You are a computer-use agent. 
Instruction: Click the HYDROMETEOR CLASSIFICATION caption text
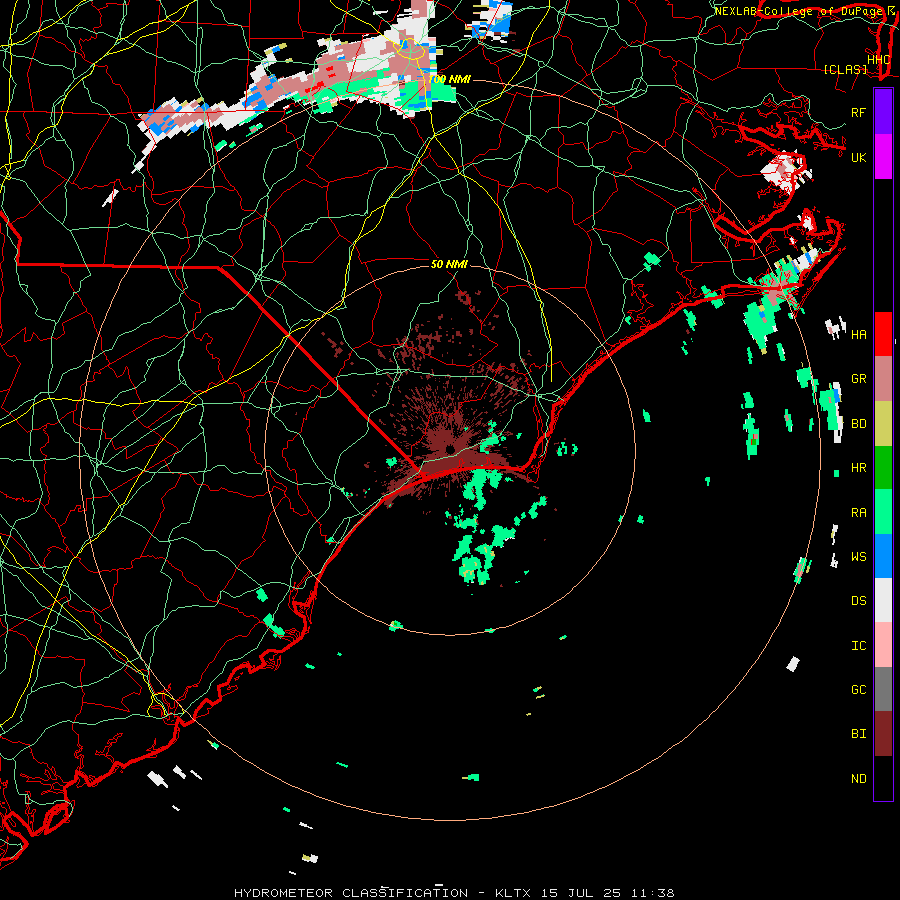point(351,893)
